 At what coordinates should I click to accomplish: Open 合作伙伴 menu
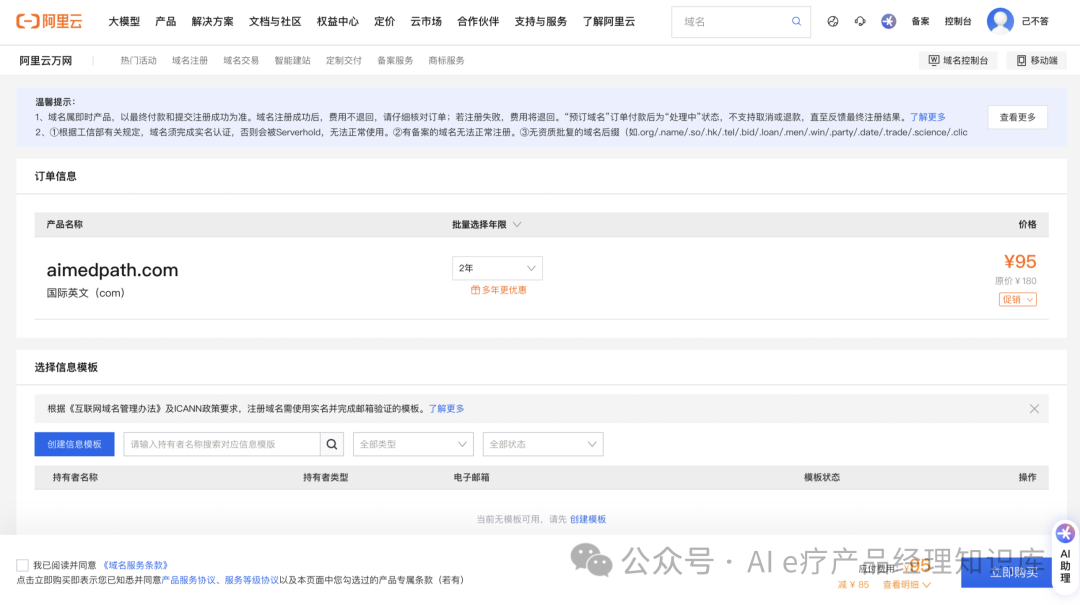(x=478, y=21)
